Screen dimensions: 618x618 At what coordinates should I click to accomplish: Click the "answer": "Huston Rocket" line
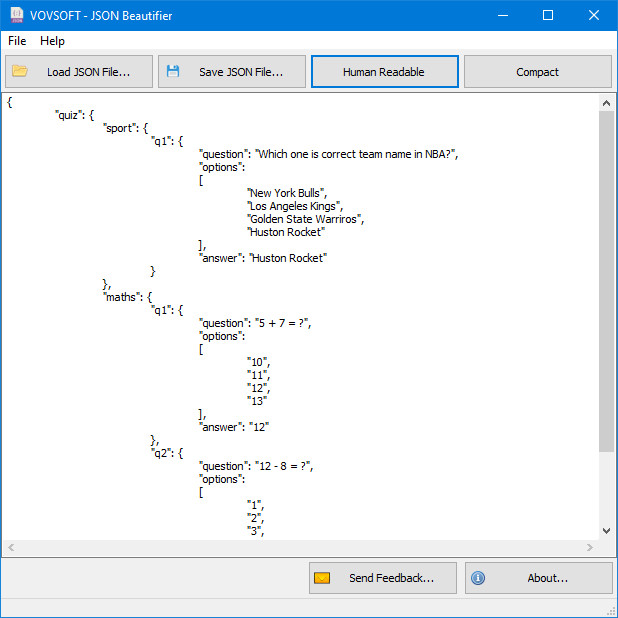[x=263, y=258]
